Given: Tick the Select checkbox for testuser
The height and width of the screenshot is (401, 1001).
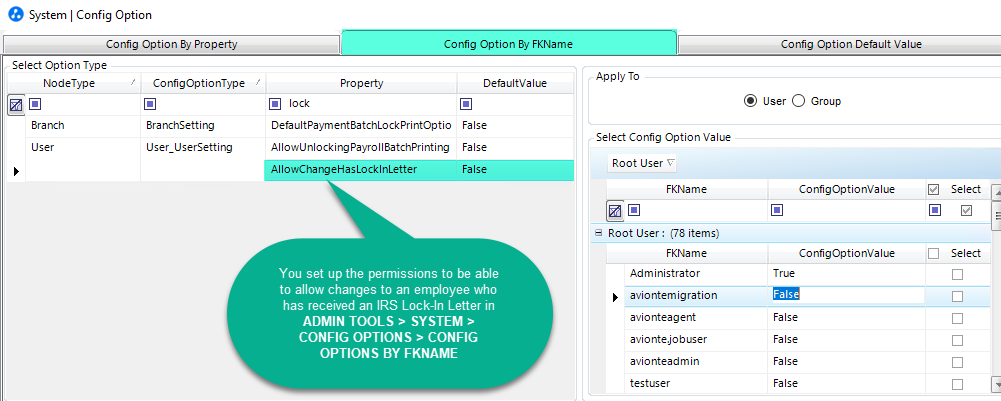Looking at the screenshot, I should (x=958, y=384).
